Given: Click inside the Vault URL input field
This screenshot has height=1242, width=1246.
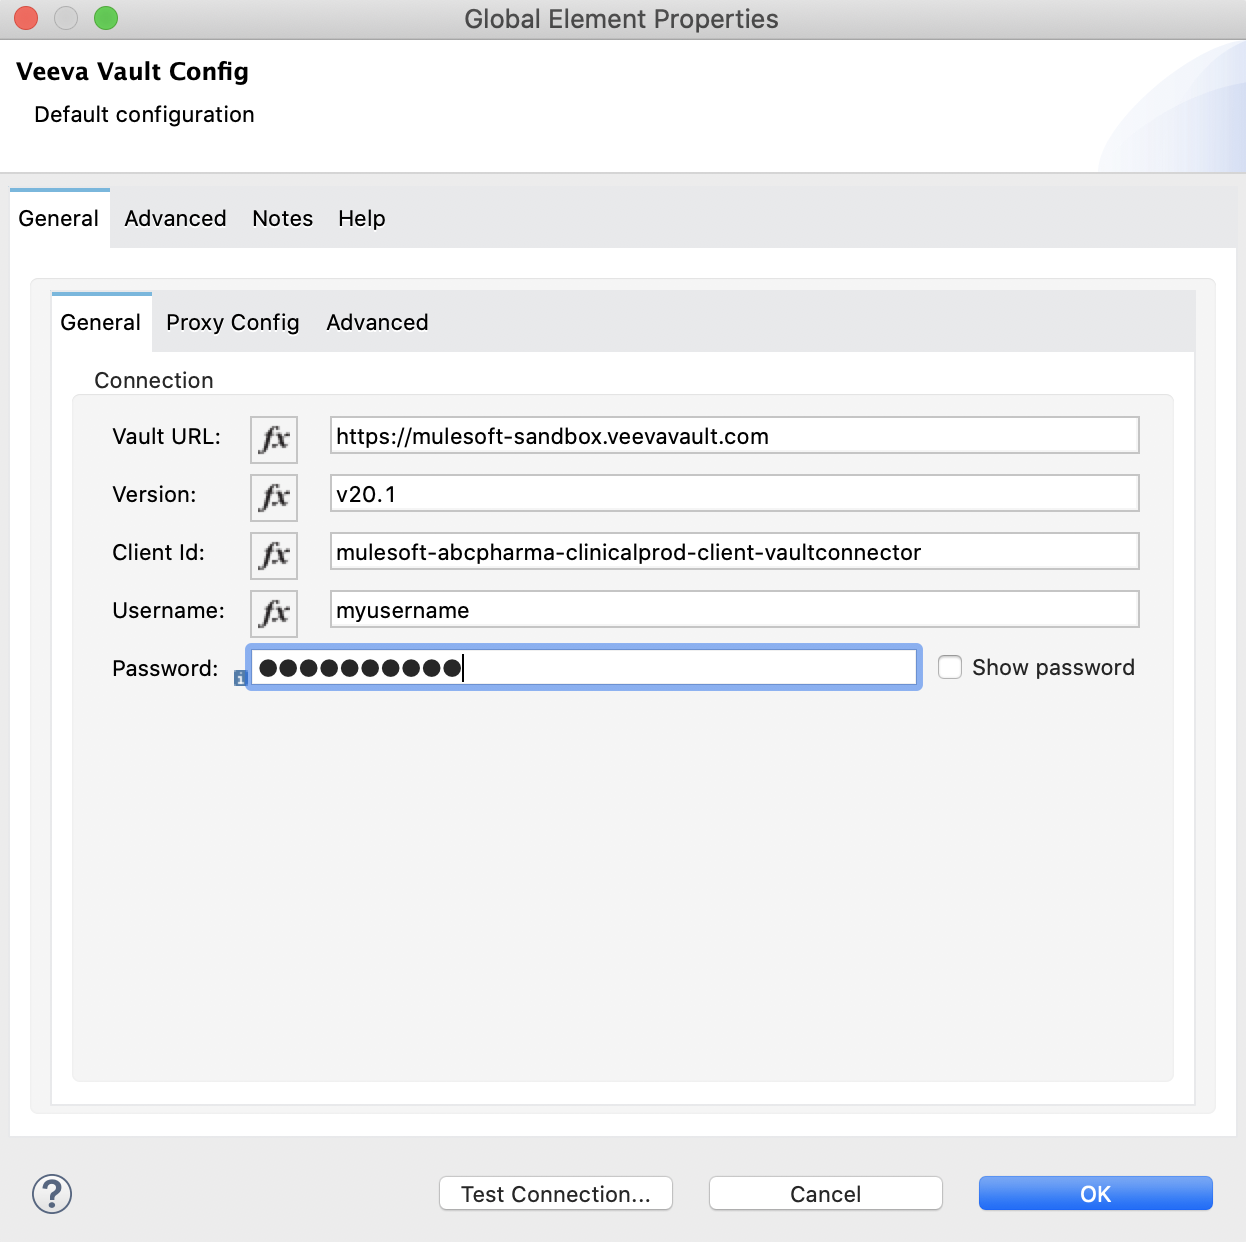Looking at the screenshot, I should coord(735,435).
